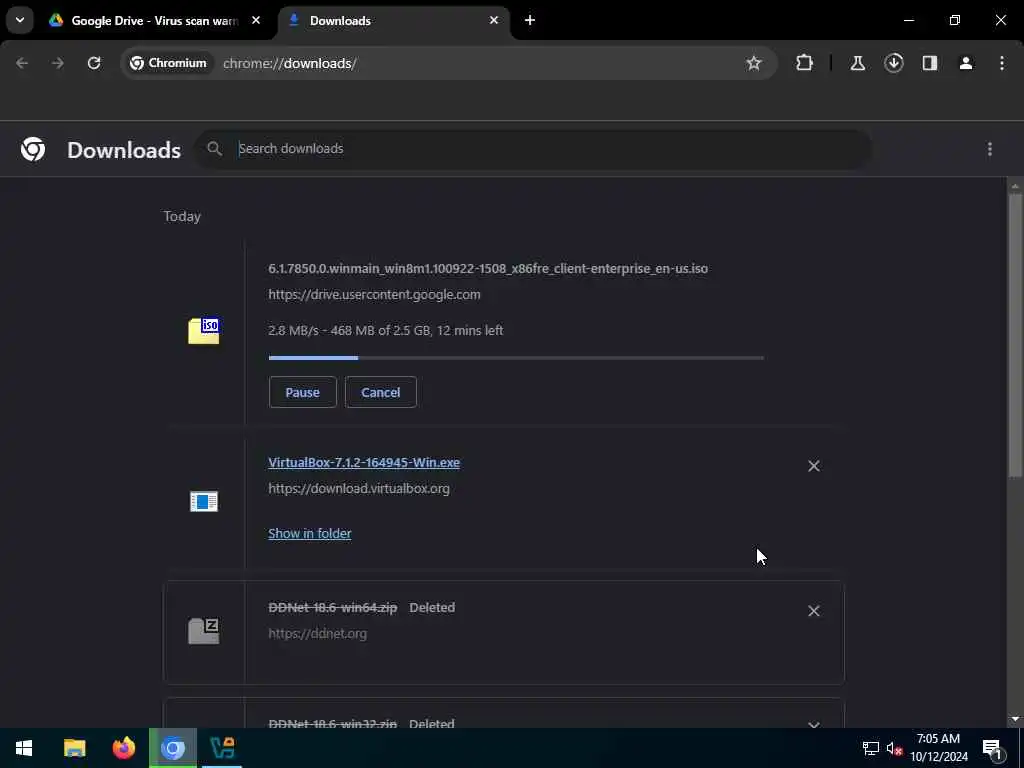This screenshot has height=768, width=1024.
Task: Open the Chrome Labs flask icon
Action: [x=857, y=63]
